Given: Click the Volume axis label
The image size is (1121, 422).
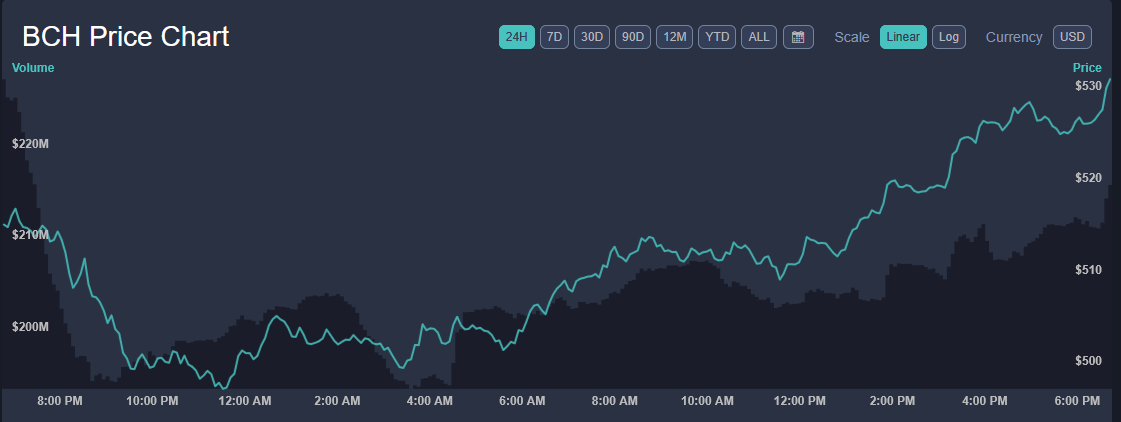Looking at the screenshot, I should [x=33, y=68].
